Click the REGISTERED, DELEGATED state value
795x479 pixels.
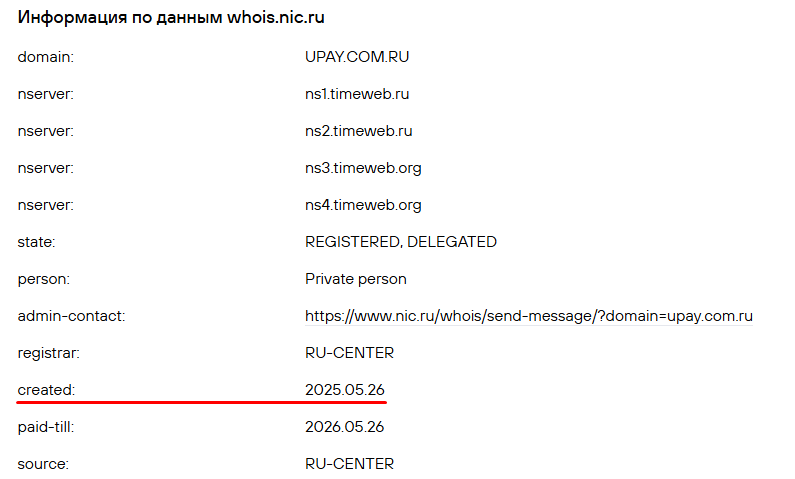pyautogui.click(x=400, y=242)
